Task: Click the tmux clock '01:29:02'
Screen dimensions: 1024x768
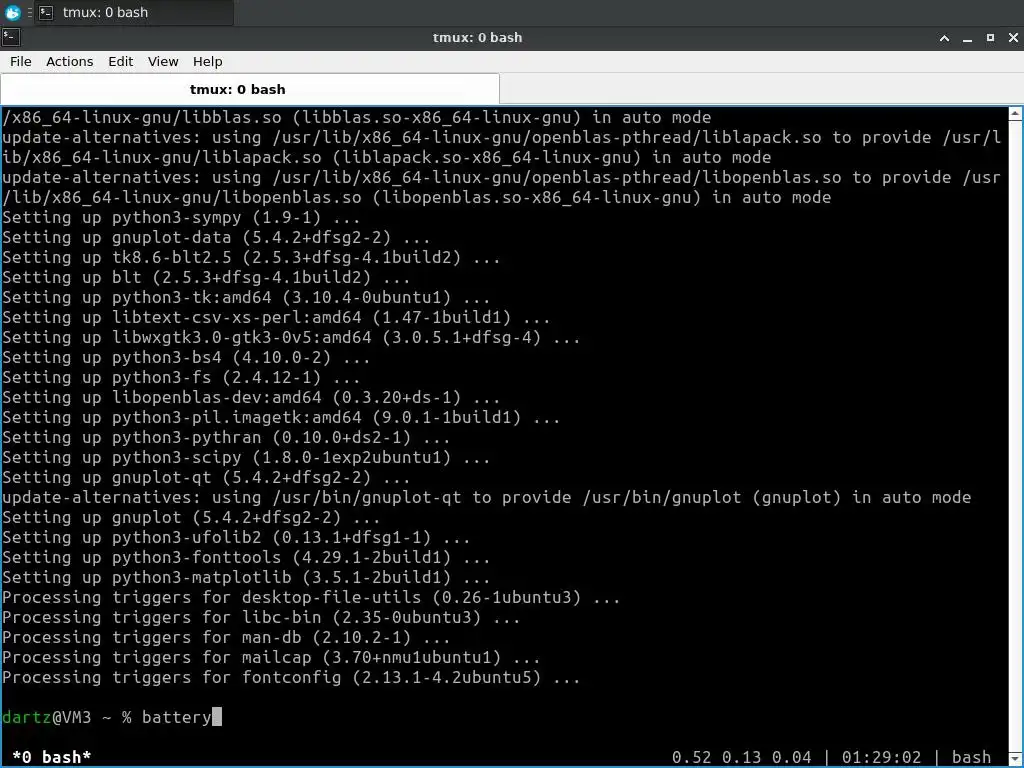Action: pos(881,757)
